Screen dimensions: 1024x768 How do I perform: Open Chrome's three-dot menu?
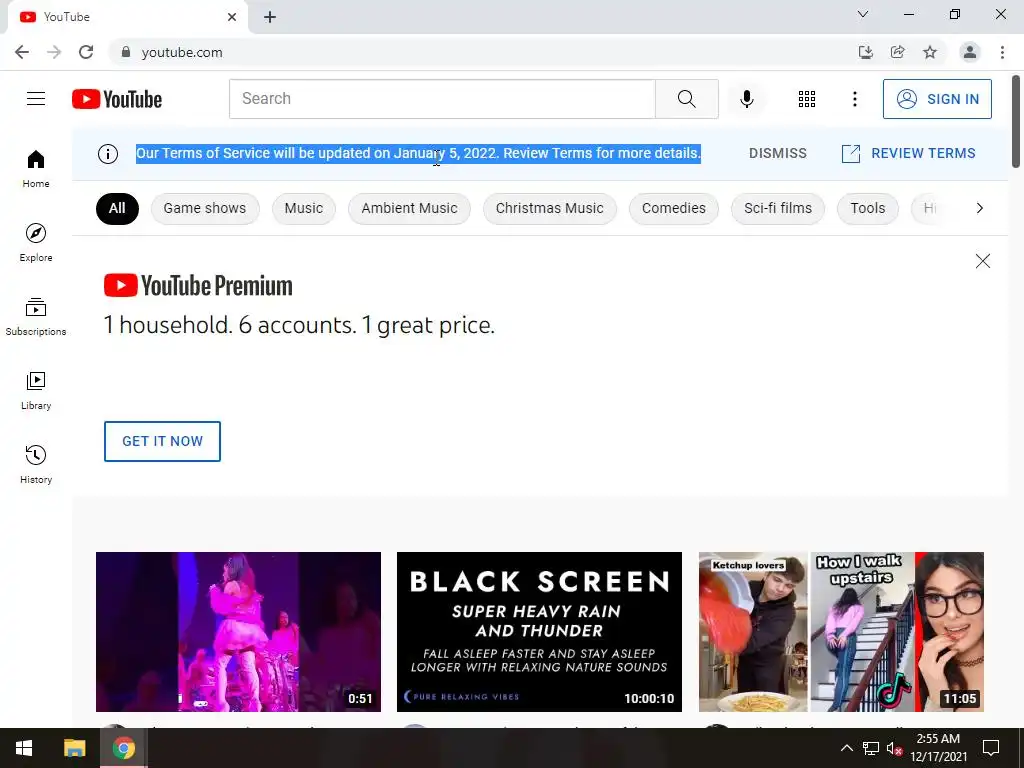pyautogui.click(x=1002, y=52)
